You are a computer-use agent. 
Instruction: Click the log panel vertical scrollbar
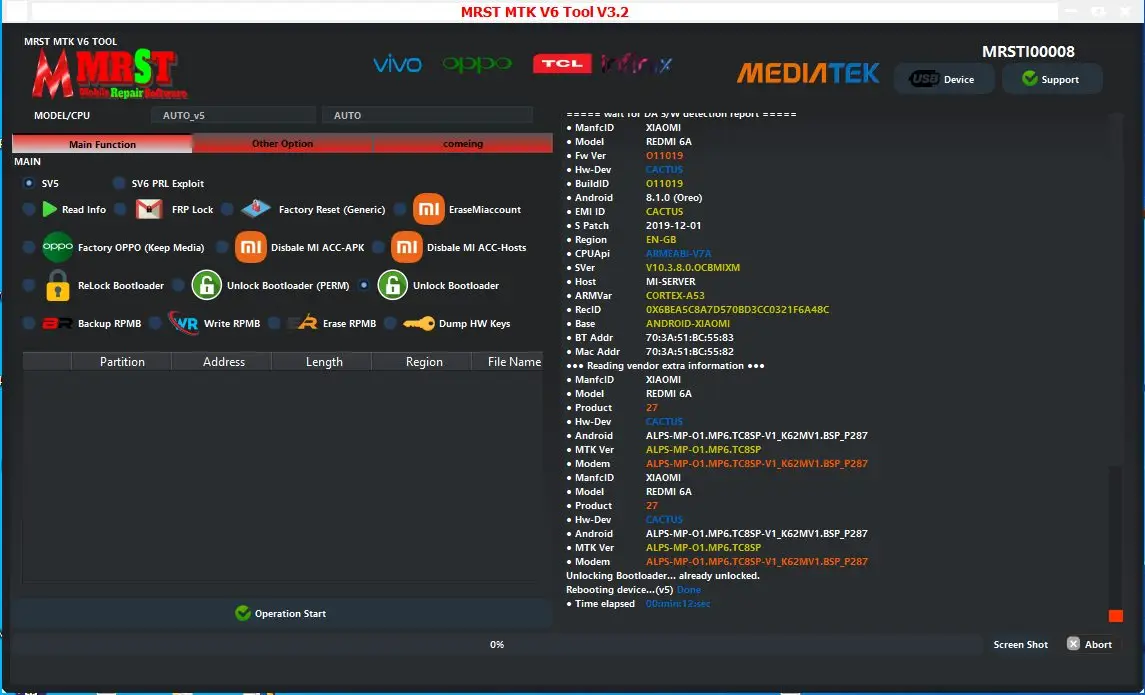(x=1115, y=367)
